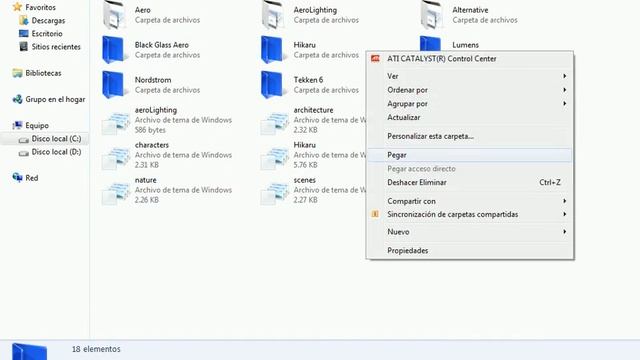Select Escritorio in navigation pane
Screen dimensions: 640x360
(x=47, y=33)
